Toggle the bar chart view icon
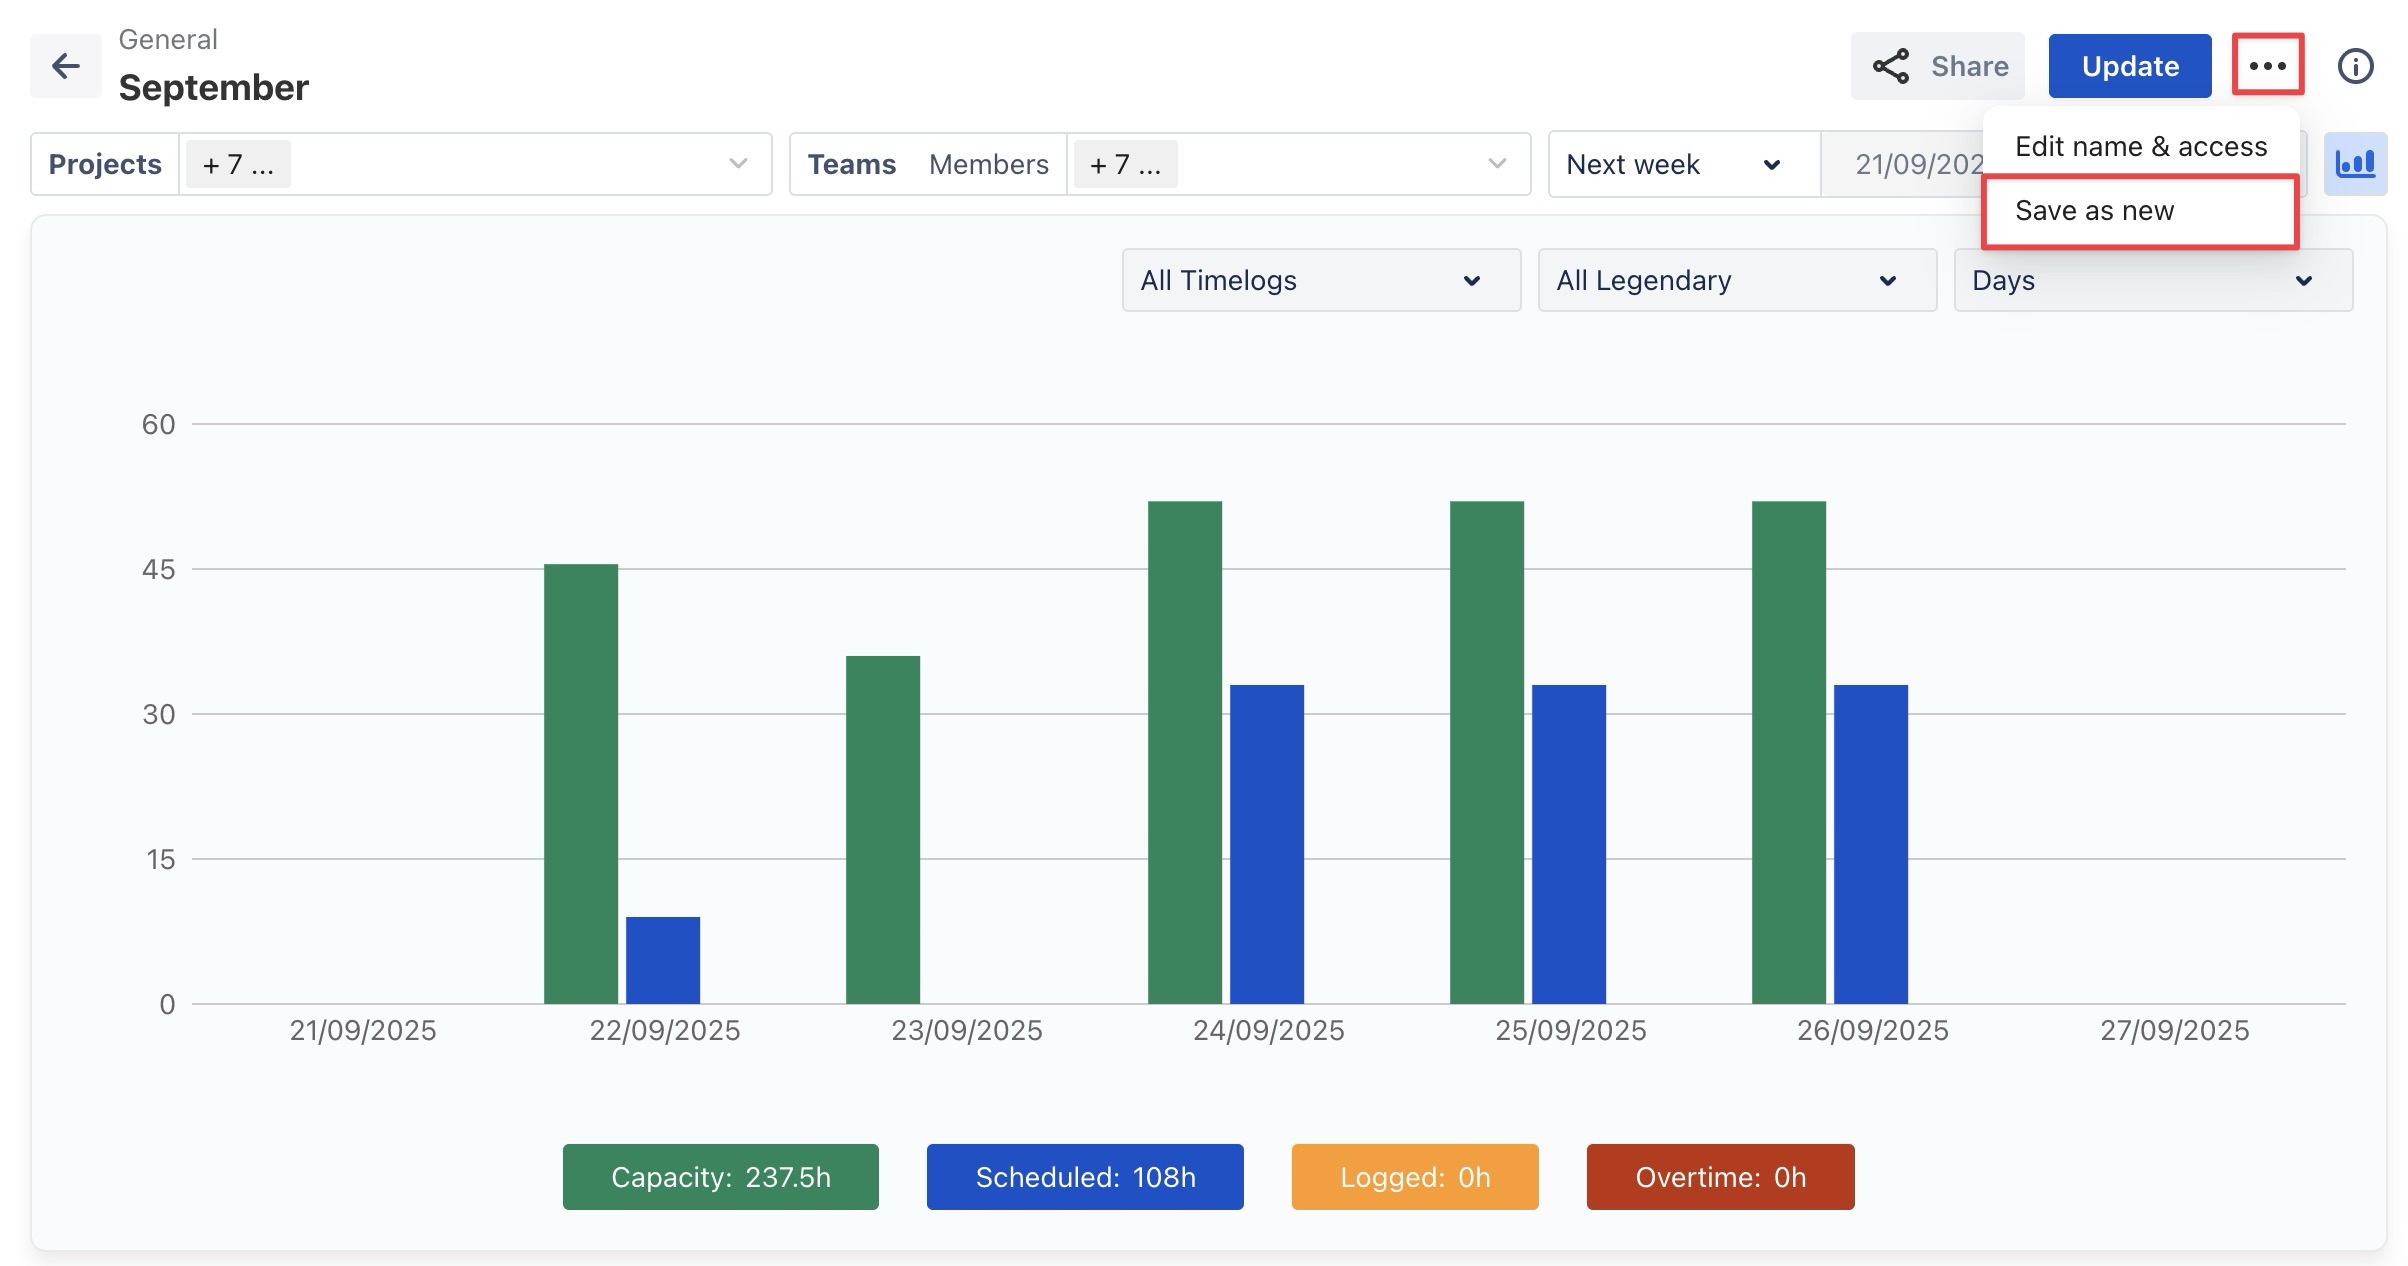Viewport: 2408px width, 1266px height. 2354,164
